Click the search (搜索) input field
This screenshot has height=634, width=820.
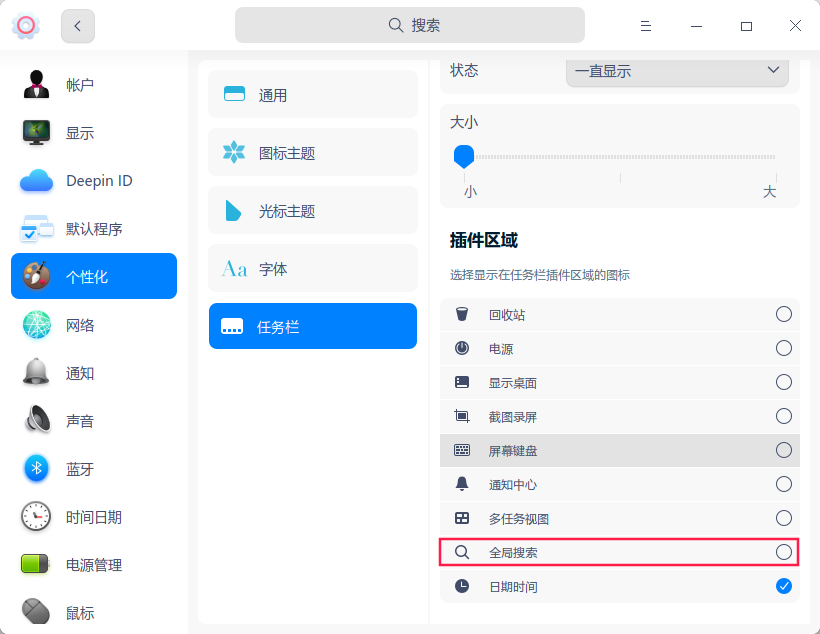tap(410, 25)
